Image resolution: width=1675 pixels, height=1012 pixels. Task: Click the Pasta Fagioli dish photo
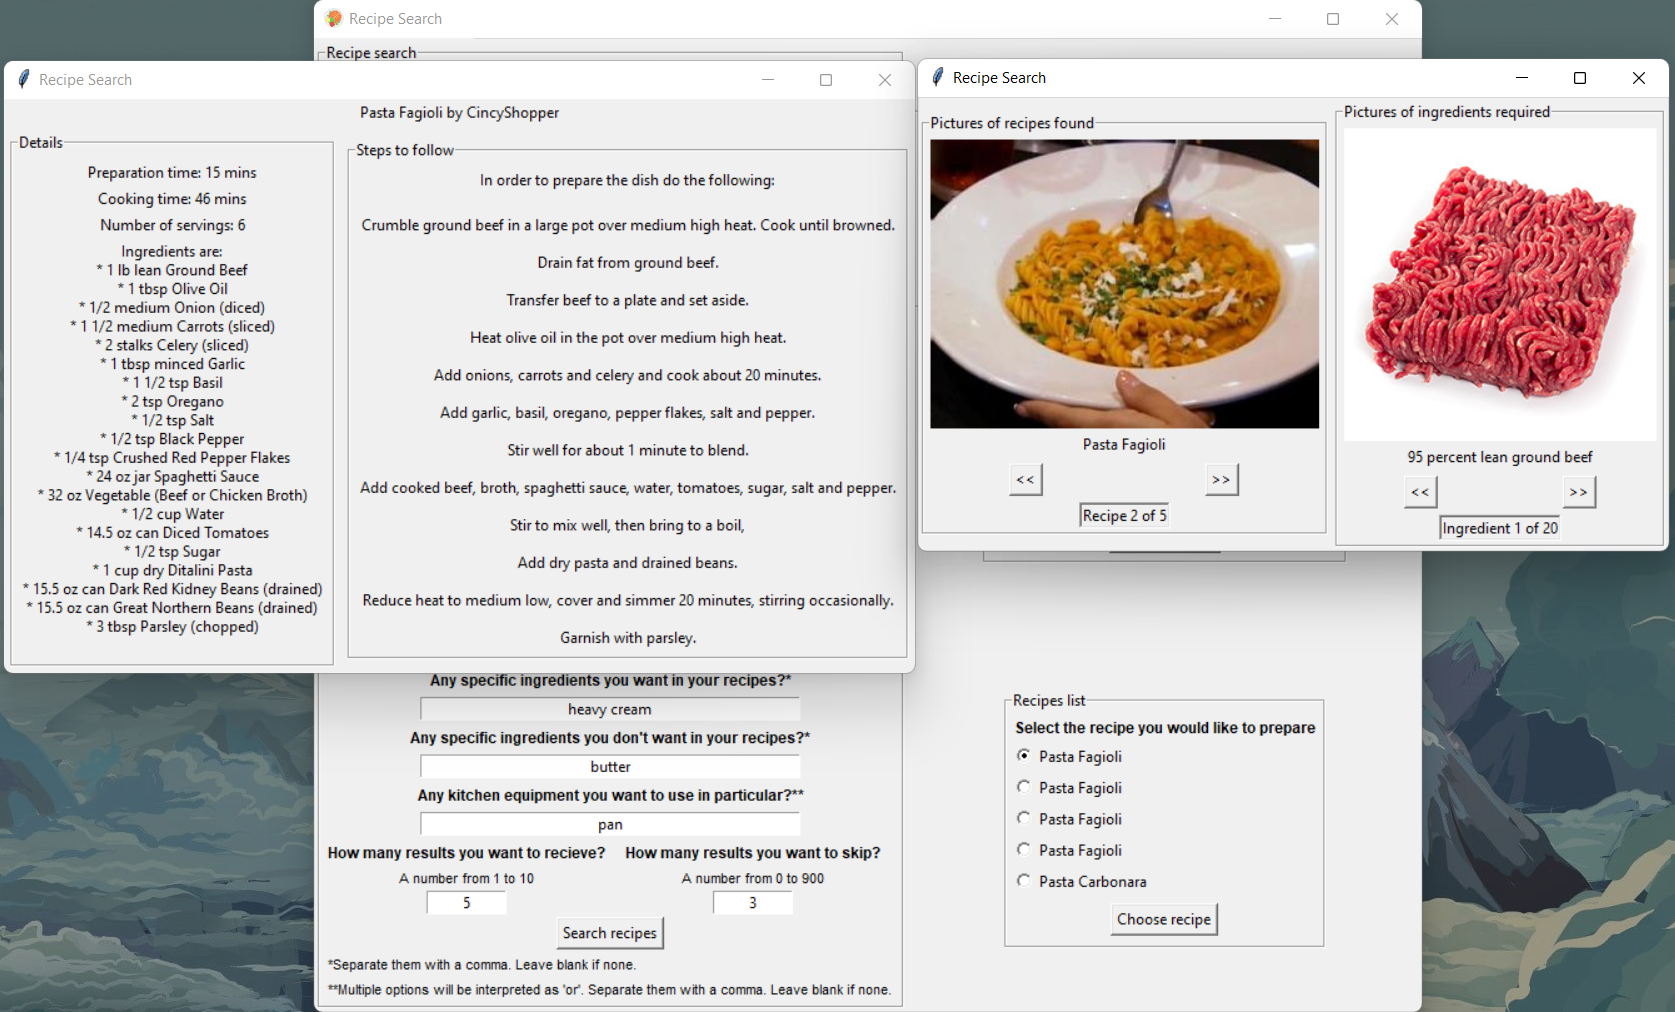point(1124,284)
